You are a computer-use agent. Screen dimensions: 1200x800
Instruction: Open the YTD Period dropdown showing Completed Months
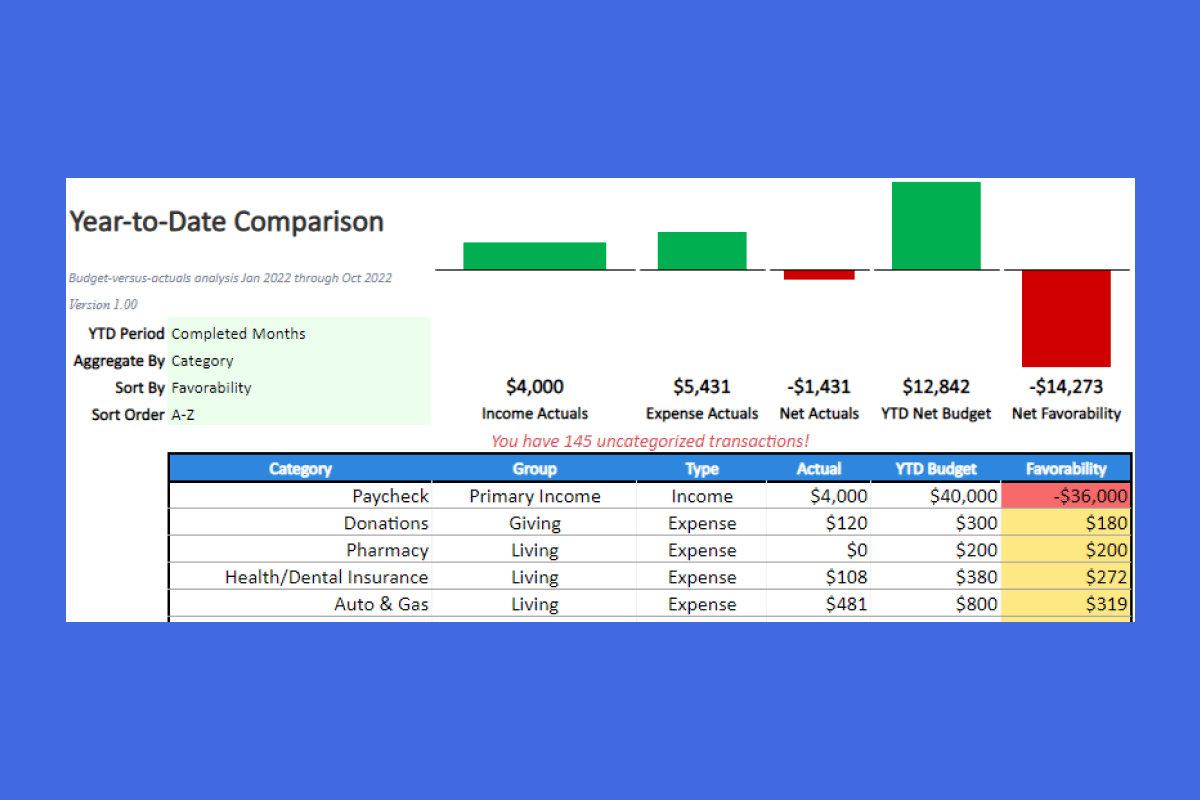click(300, 334)
